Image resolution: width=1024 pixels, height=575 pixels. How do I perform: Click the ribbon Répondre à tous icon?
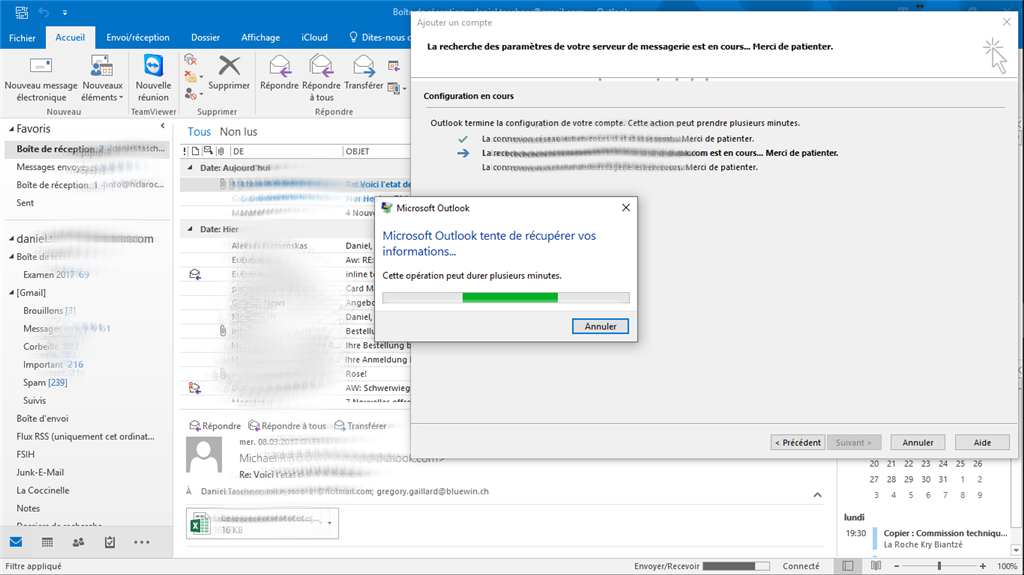click(321, 66)
